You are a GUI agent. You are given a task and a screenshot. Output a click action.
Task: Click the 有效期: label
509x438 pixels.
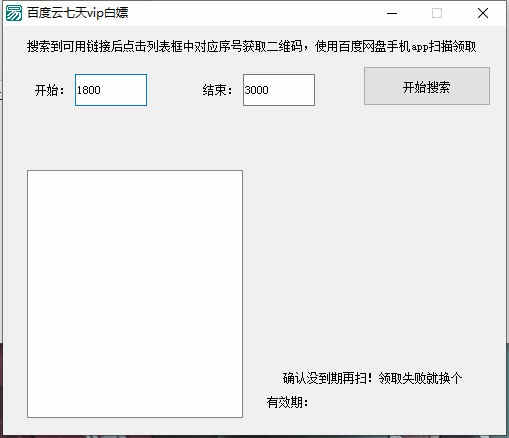pos(287,402)
